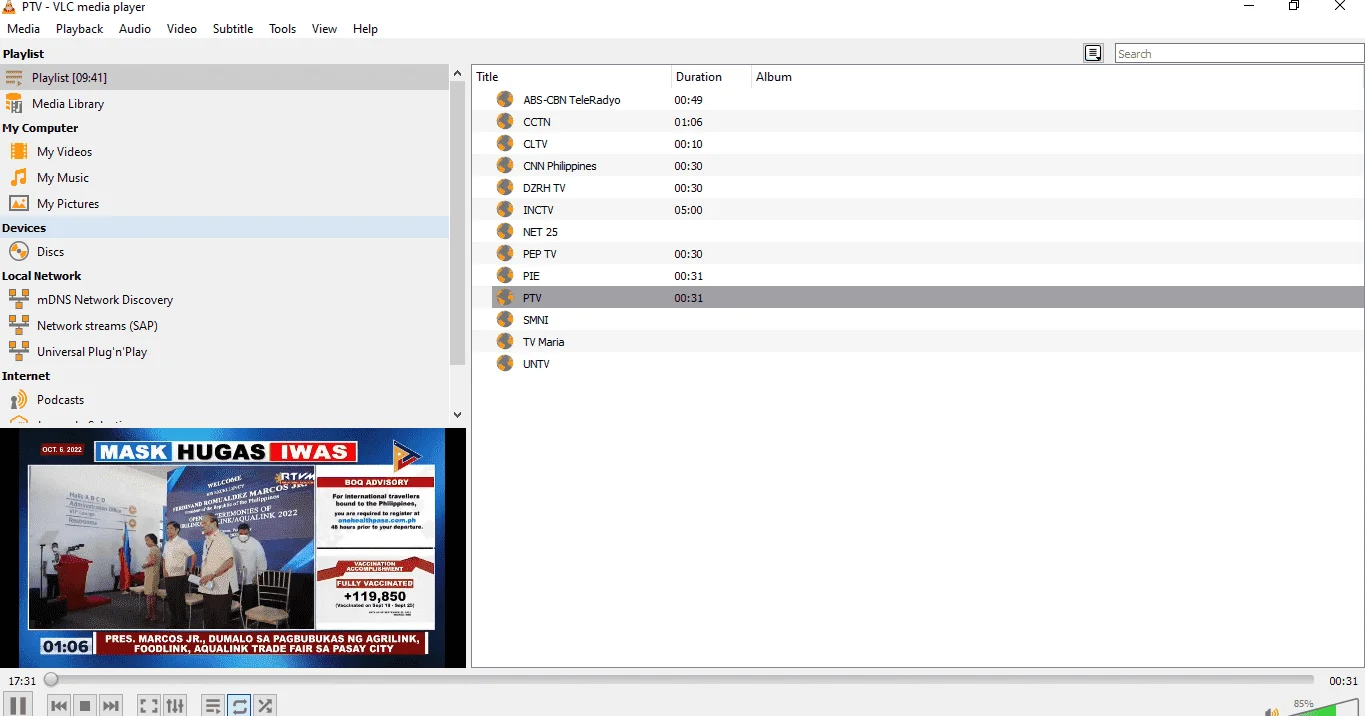1365x716 pixels.
Task: Open the Playback menu
Action: pos(79,29)
